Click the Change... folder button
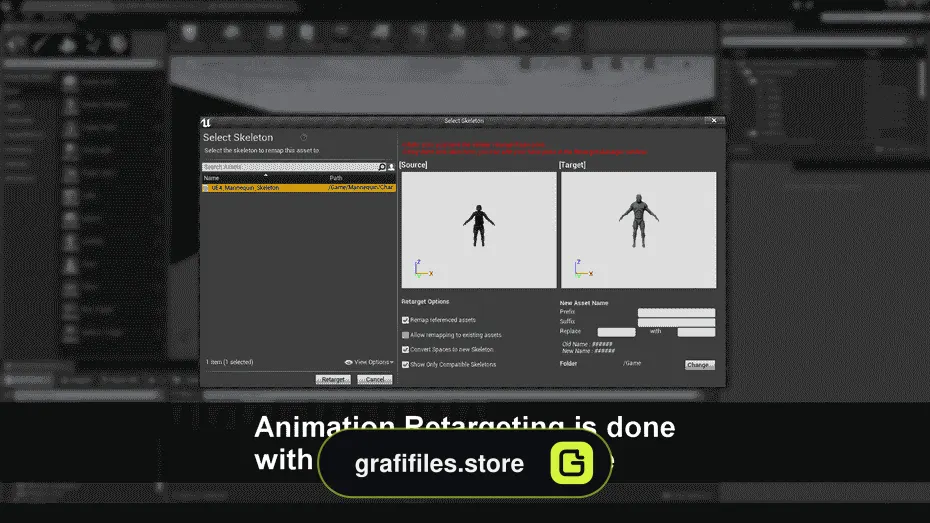Viewport: 930px width, 523px height. tap(700, 365)
